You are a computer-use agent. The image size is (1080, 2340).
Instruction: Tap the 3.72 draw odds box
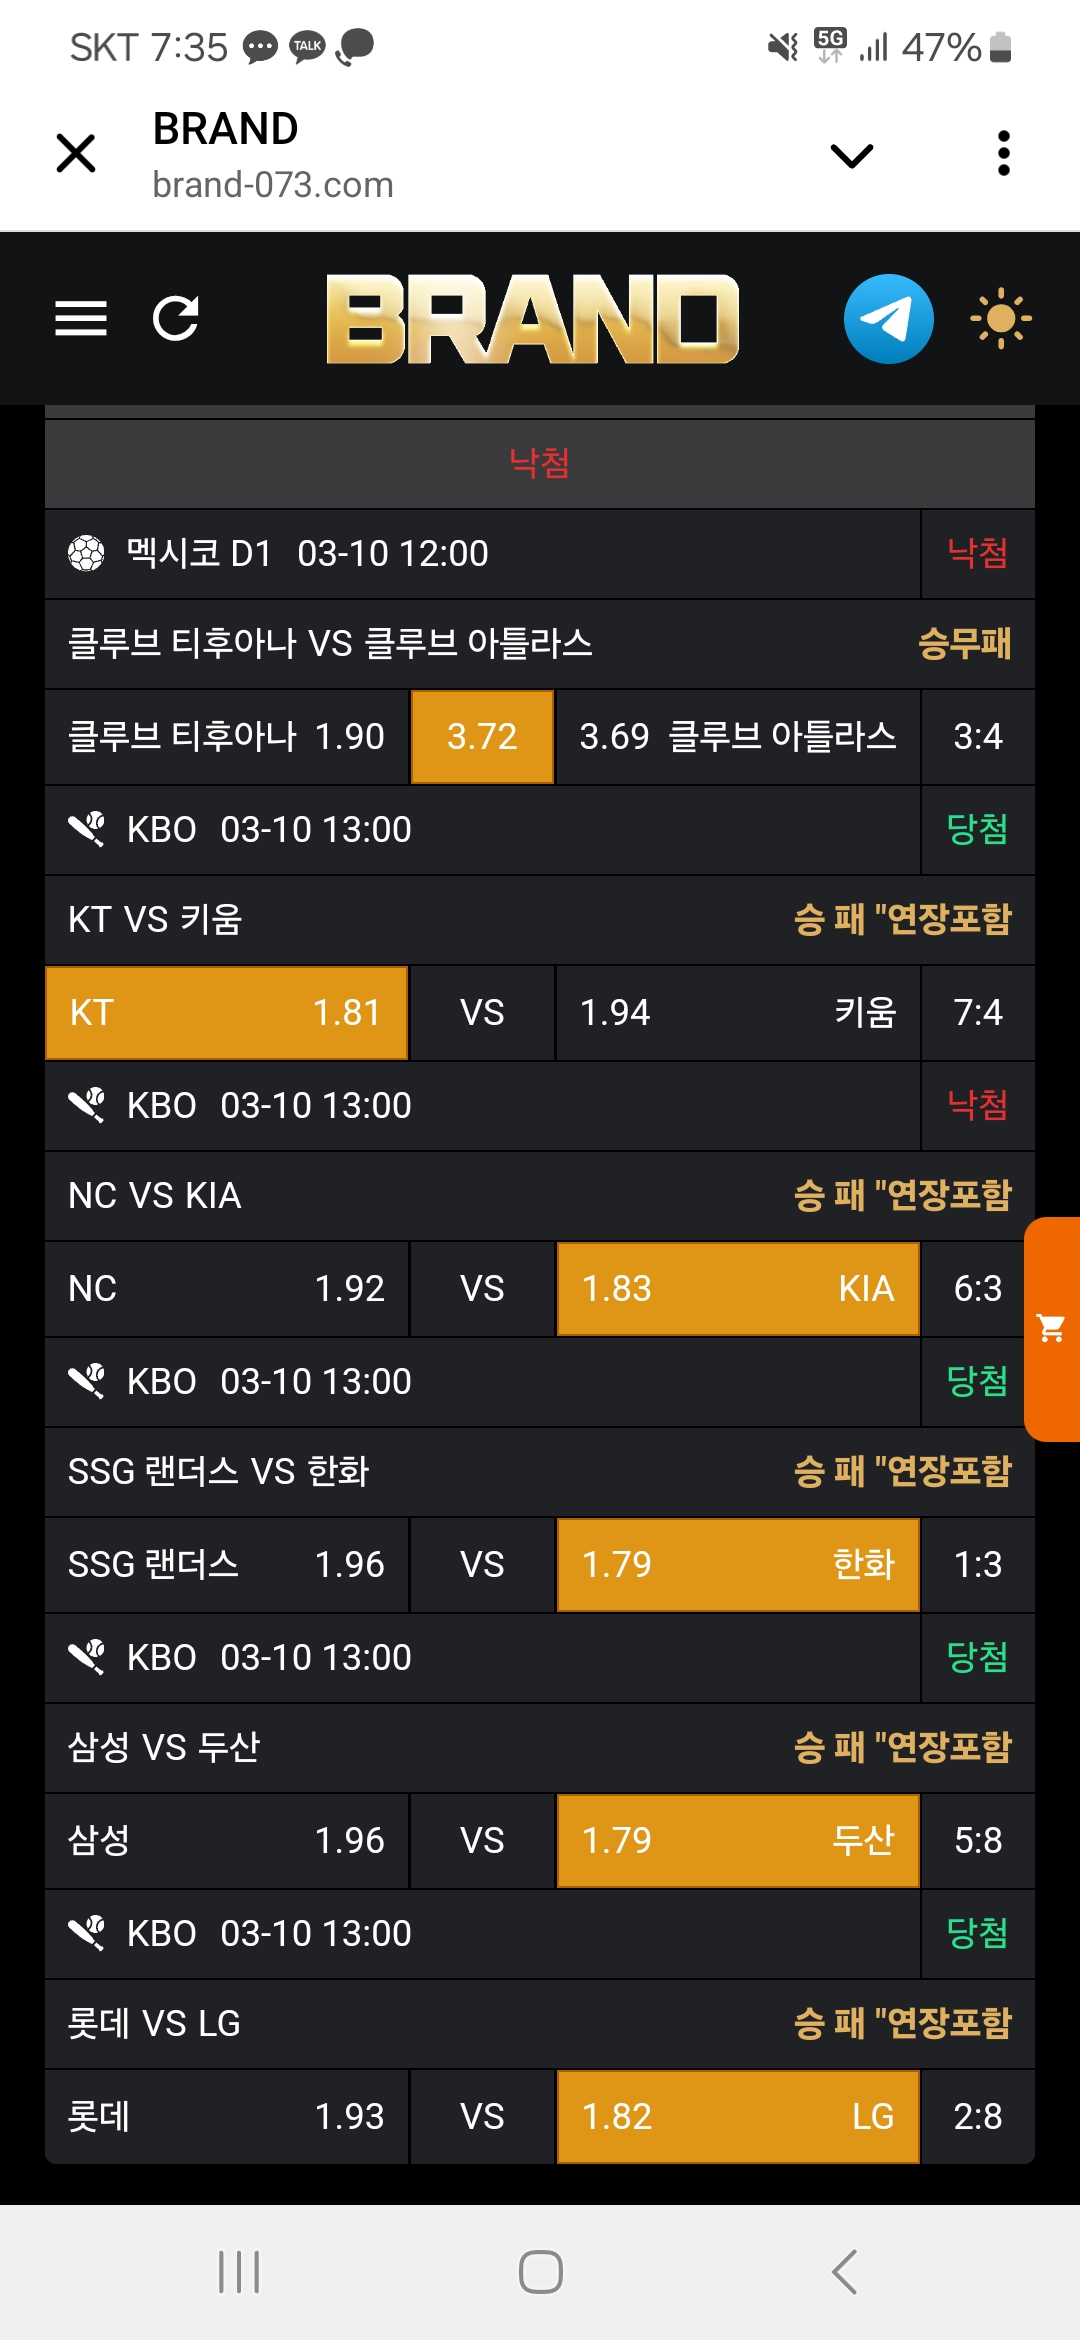(482, 737)
